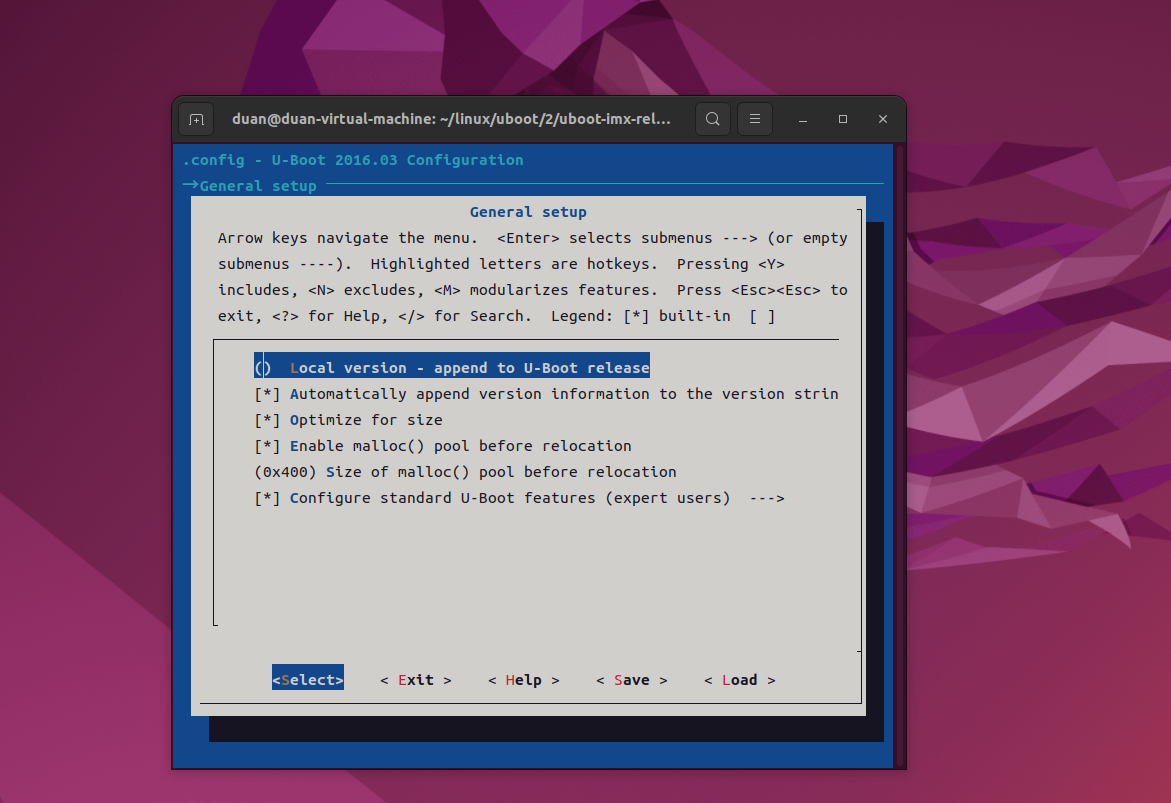Viewport: 1171px width, 803px height.
Task: Click the Legend: [*] built-in text
Action: pos(641,316)
